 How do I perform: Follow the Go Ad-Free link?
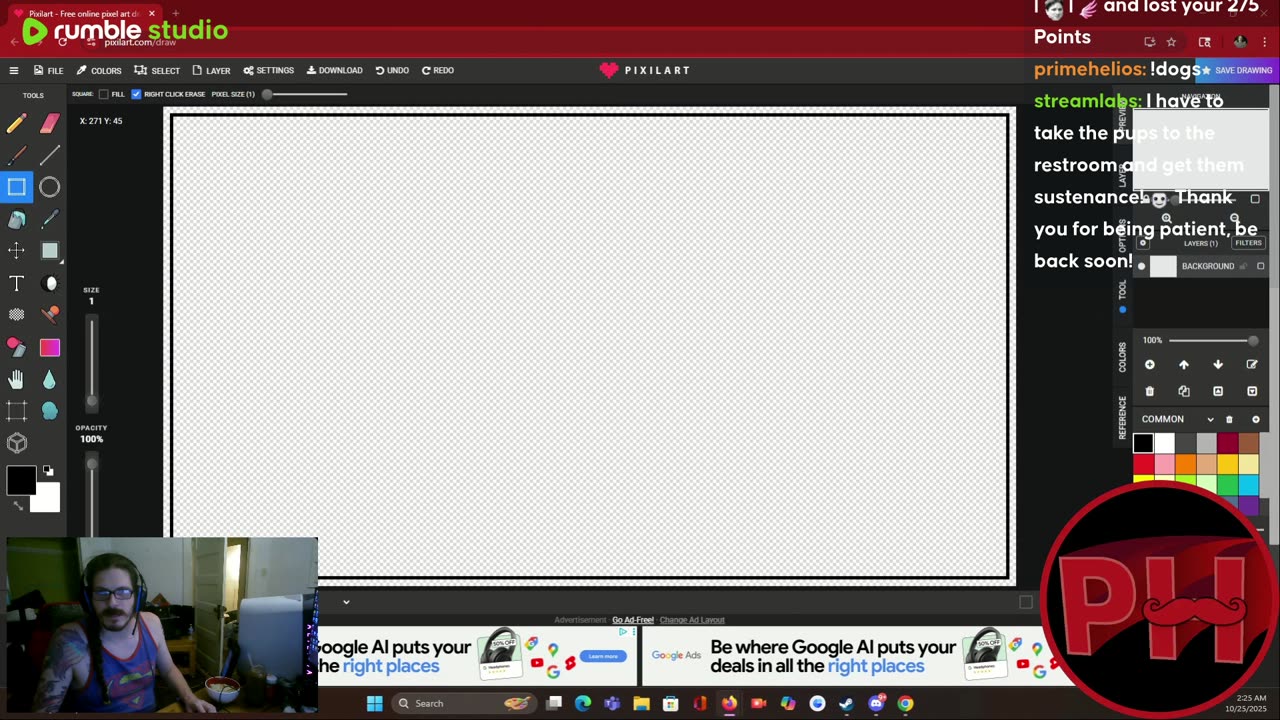click(633, 620)
